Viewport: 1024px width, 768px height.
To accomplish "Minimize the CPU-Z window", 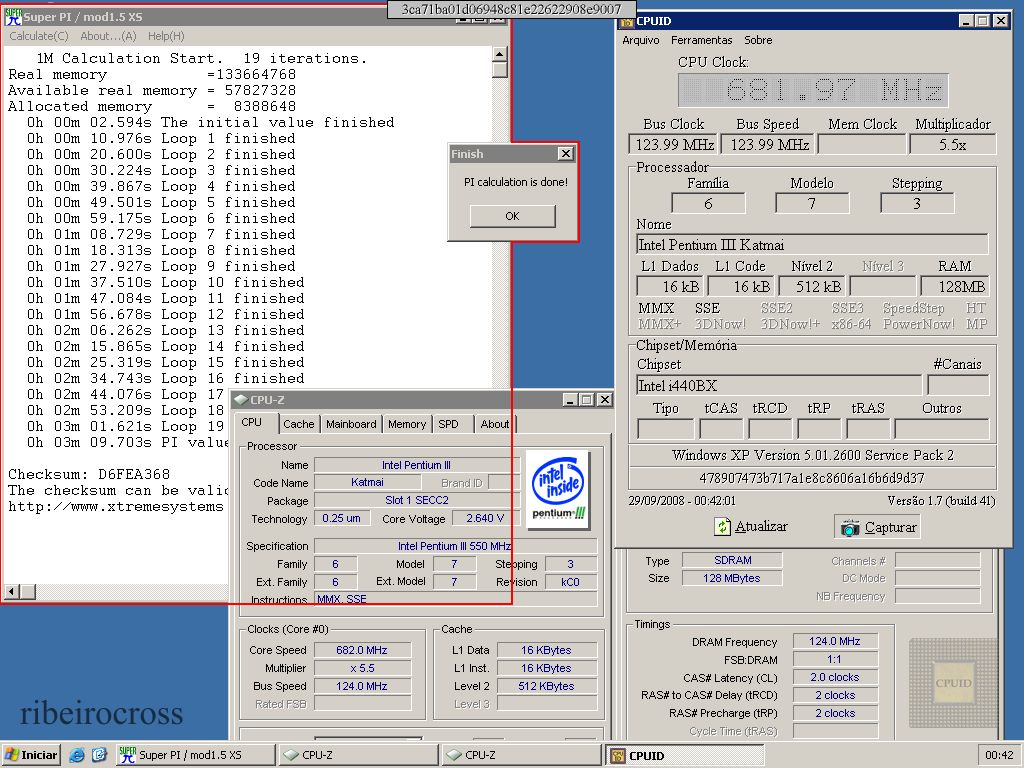I will (570, 400).
